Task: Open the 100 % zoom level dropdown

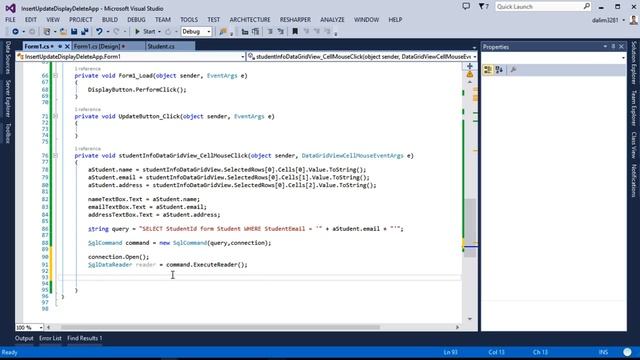Action: coord(41,327)
